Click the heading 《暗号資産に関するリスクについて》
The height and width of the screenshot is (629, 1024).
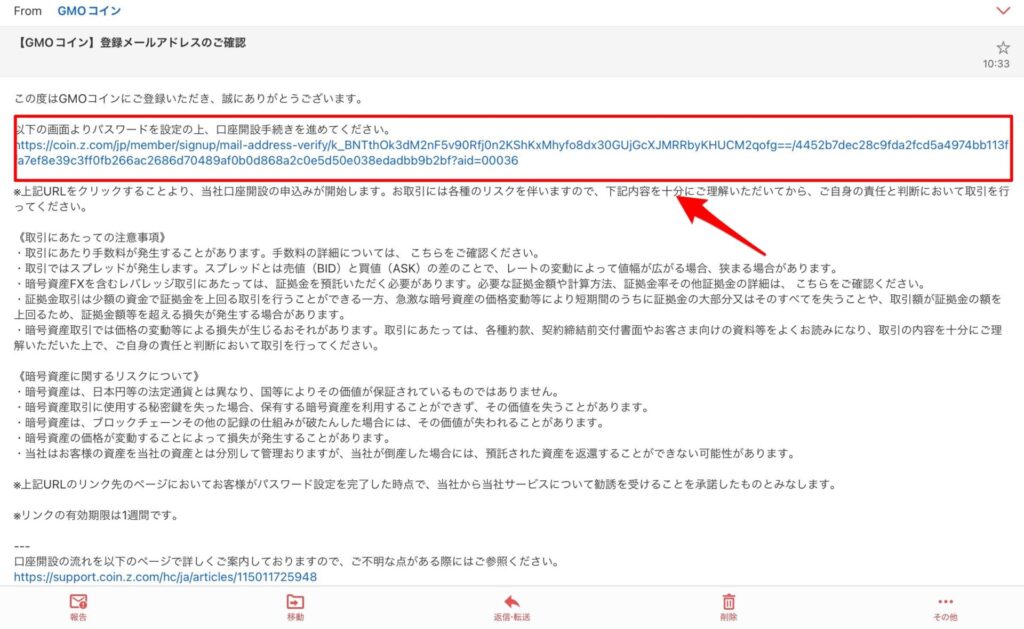click(x=108, y=376)
